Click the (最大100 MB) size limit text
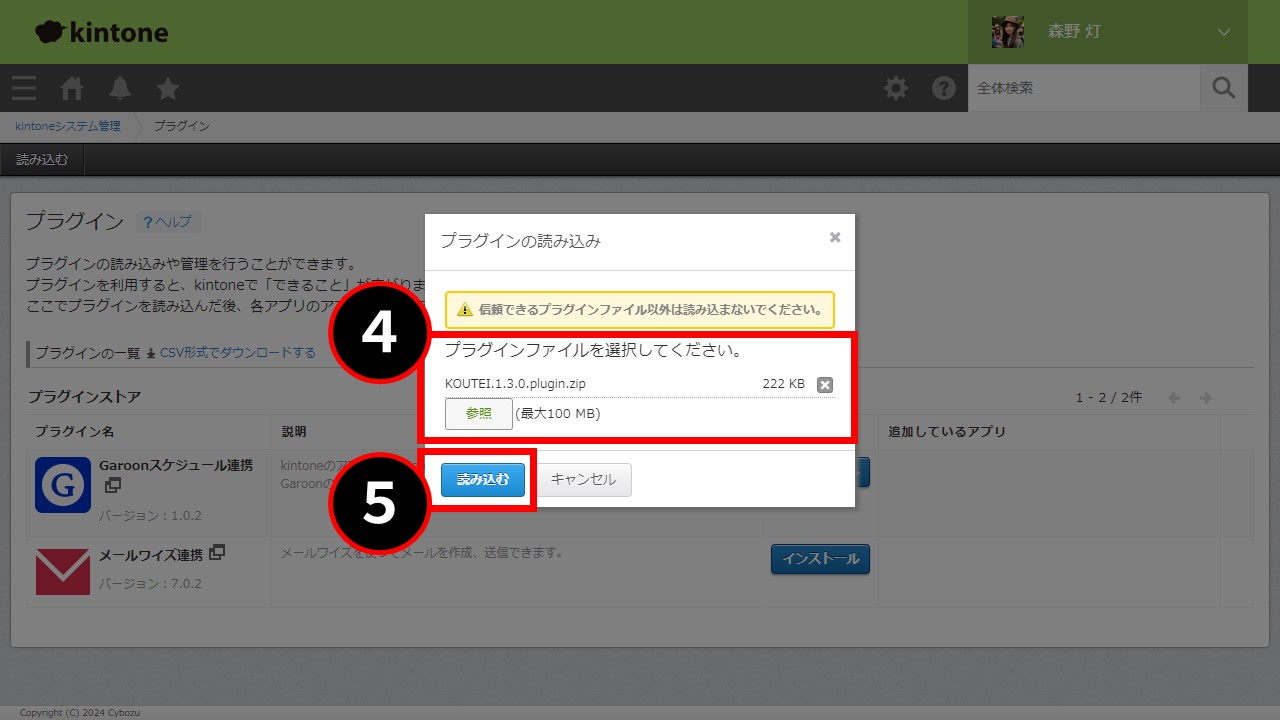The image size is (1280, 720). (558, 414)
